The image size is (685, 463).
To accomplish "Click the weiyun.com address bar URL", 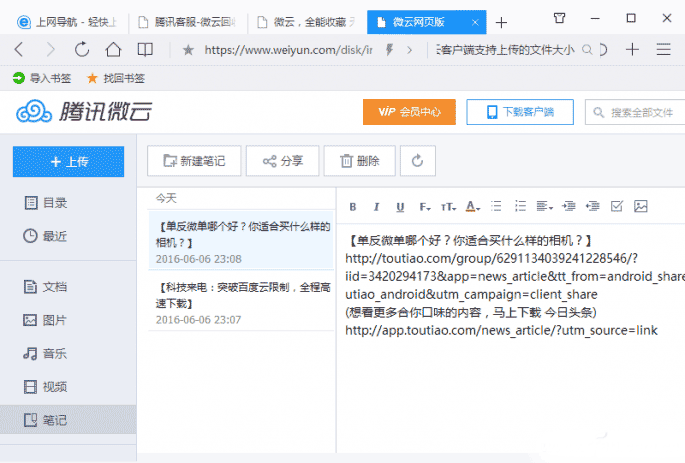I will tap(288, 50).
